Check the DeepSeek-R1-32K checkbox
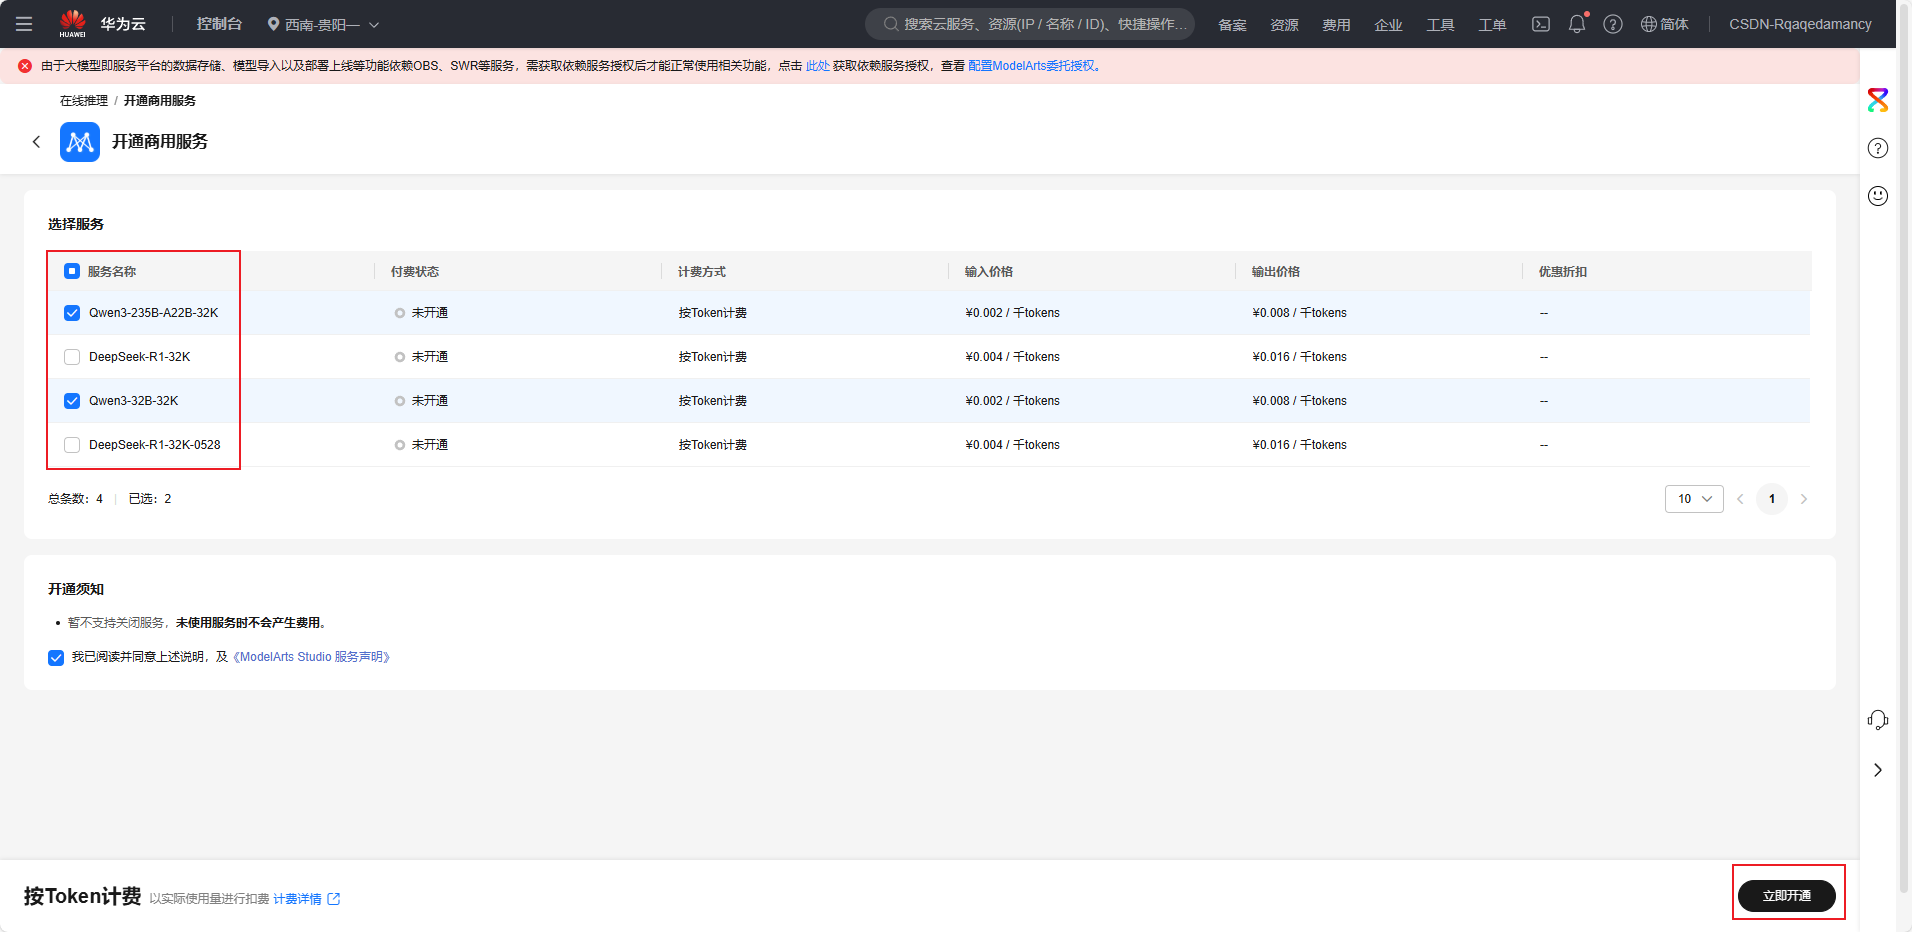The image size is (1912, 932). click(72, 357)
